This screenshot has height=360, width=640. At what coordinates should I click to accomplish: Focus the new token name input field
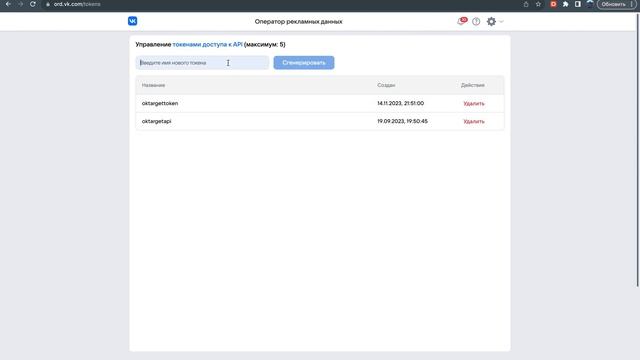[202, 63]
